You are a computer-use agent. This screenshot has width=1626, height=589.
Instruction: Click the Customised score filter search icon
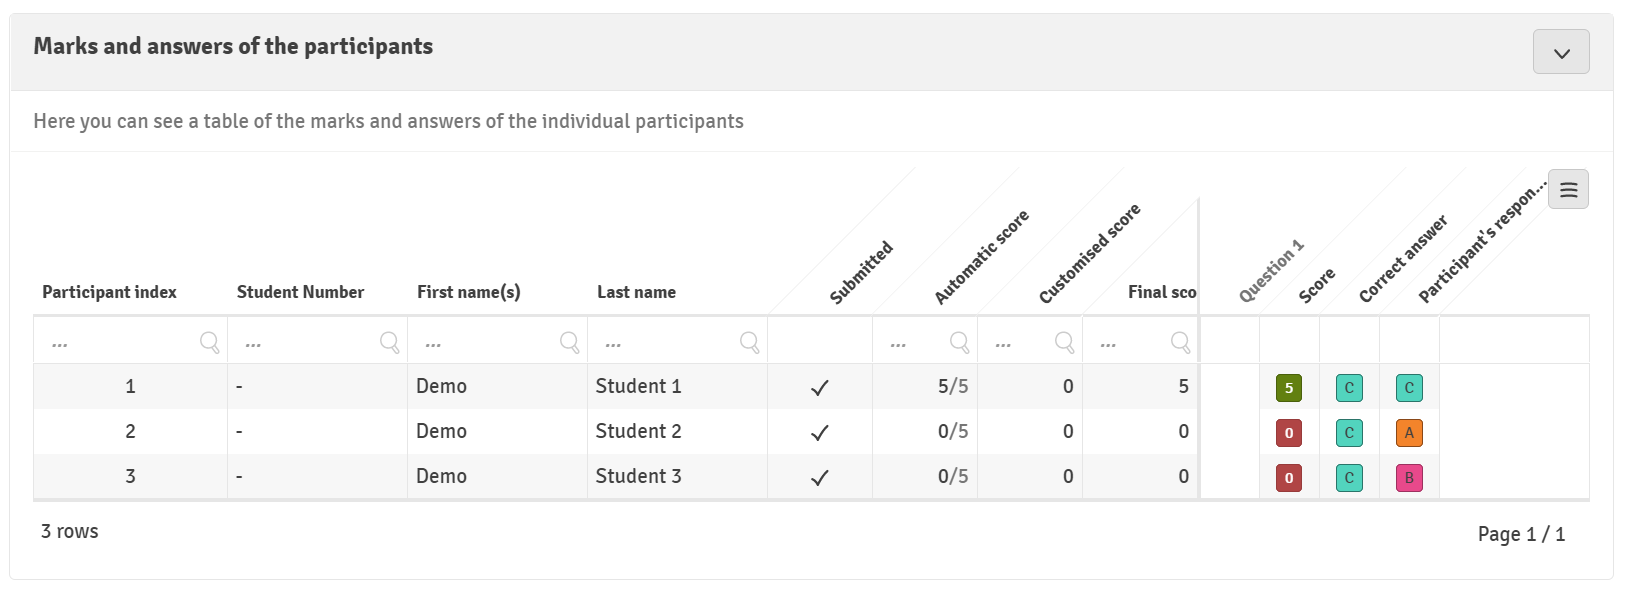1064,342
